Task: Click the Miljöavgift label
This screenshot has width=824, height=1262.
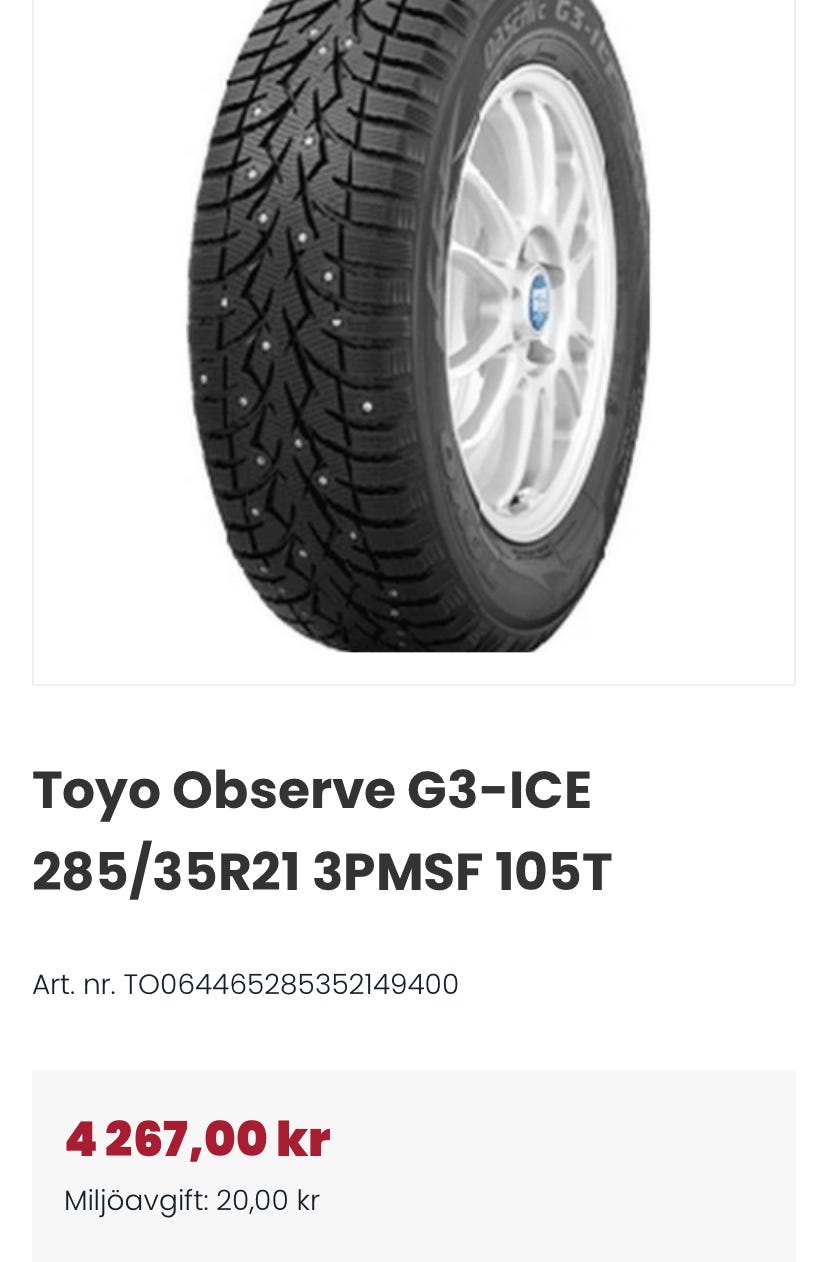Action: (136, 1201)
